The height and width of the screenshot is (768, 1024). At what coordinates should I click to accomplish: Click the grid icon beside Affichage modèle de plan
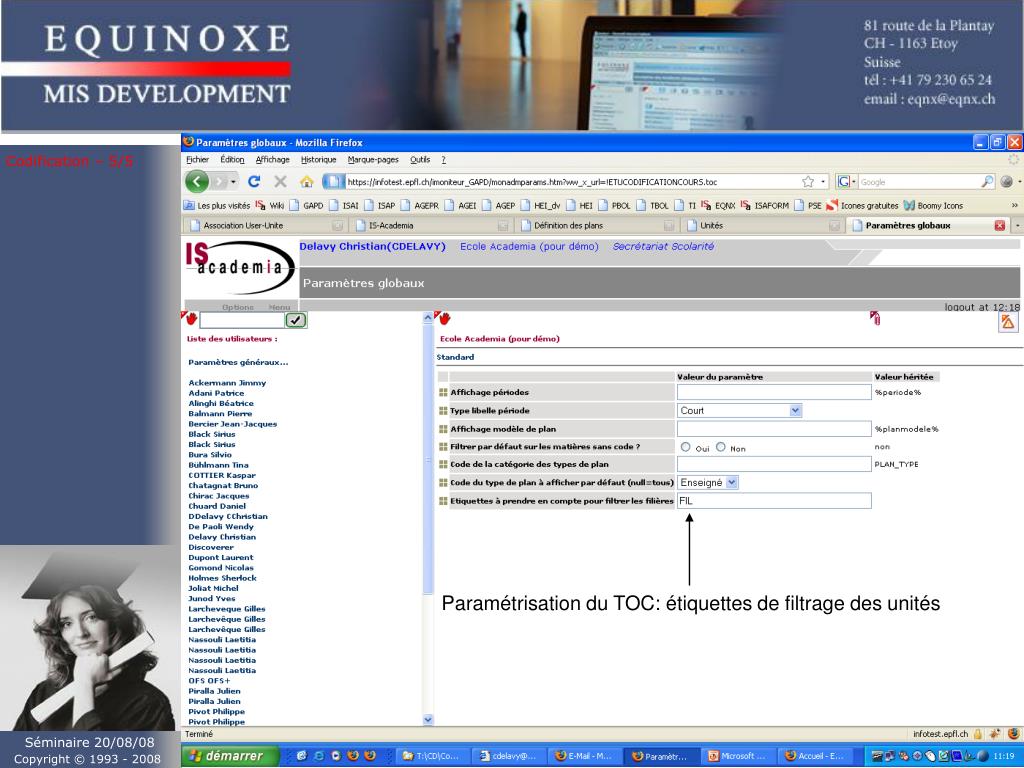pyautogui.click(x=443, y=429)
